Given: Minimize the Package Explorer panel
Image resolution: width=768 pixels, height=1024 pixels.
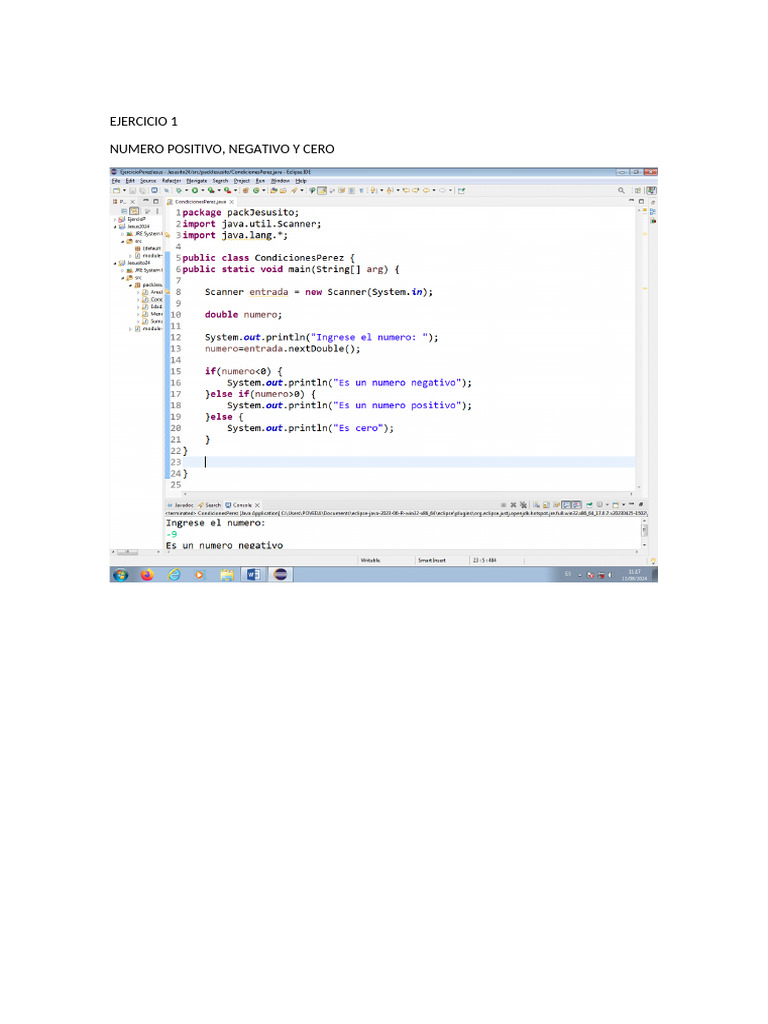Looking at the screenshot, I should point(146,201).
